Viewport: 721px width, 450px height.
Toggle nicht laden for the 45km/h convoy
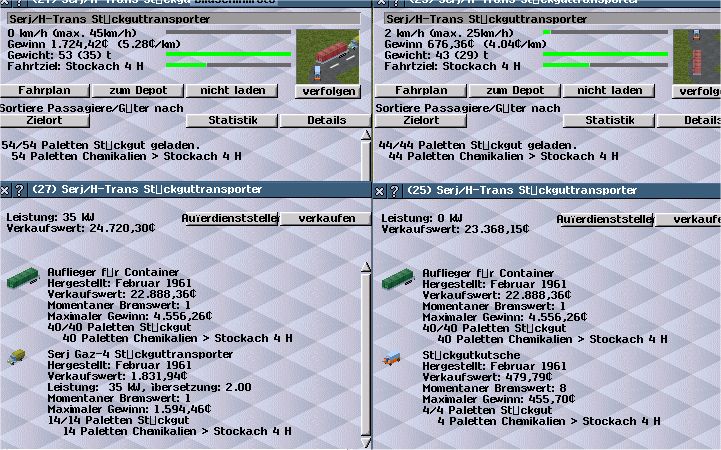[x=233, y=91]
